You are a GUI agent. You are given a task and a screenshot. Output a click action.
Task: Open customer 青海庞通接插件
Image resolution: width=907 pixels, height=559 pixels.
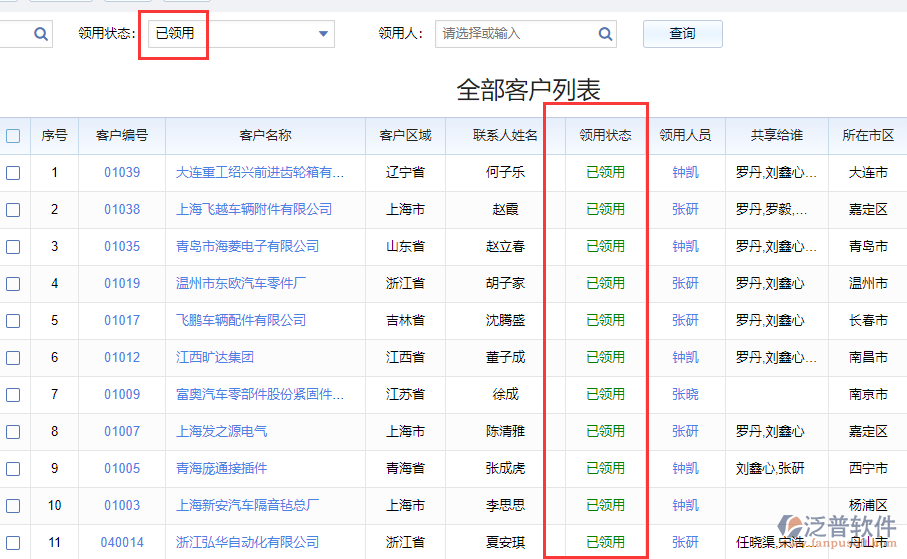[x=222, y=469]
